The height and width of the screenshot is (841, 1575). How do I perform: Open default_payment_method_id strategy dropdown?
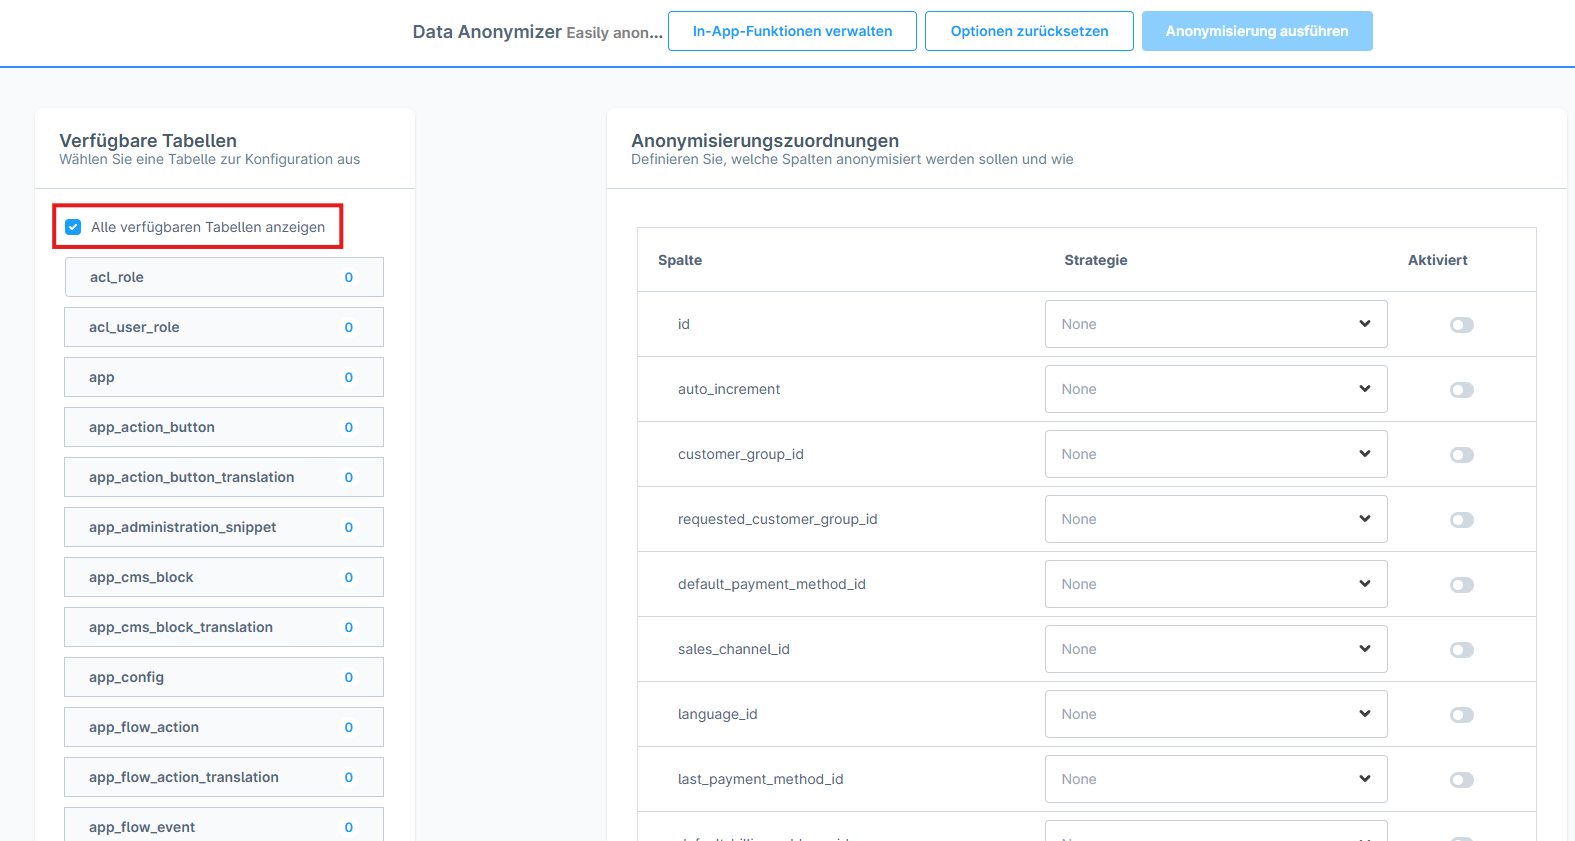pyautogui.click(x=1215, y=584)
